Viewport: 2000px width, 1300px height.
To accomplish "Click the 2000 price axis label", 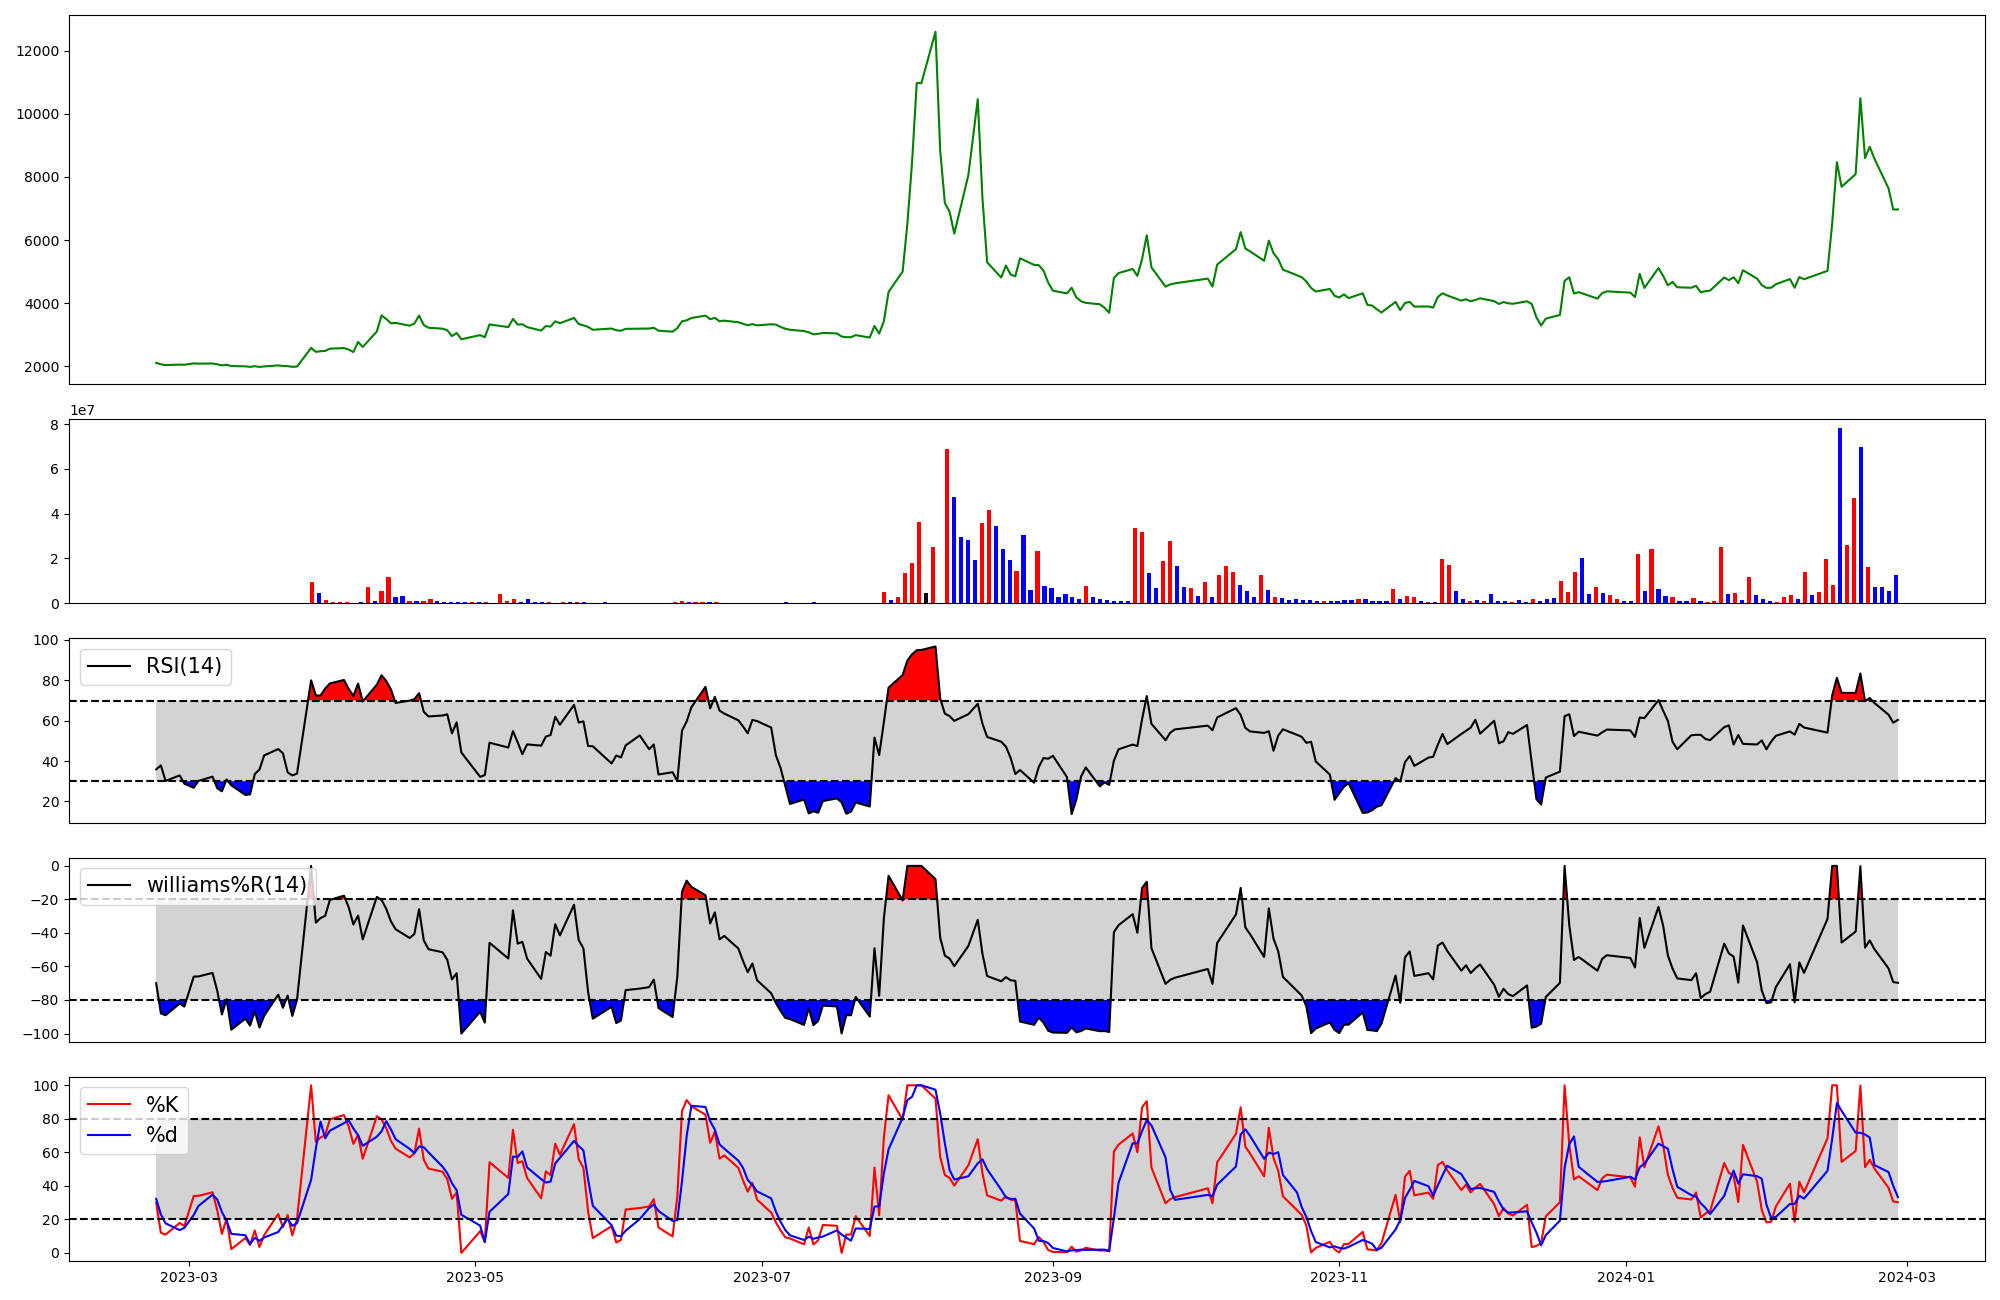I will (42, 367).
